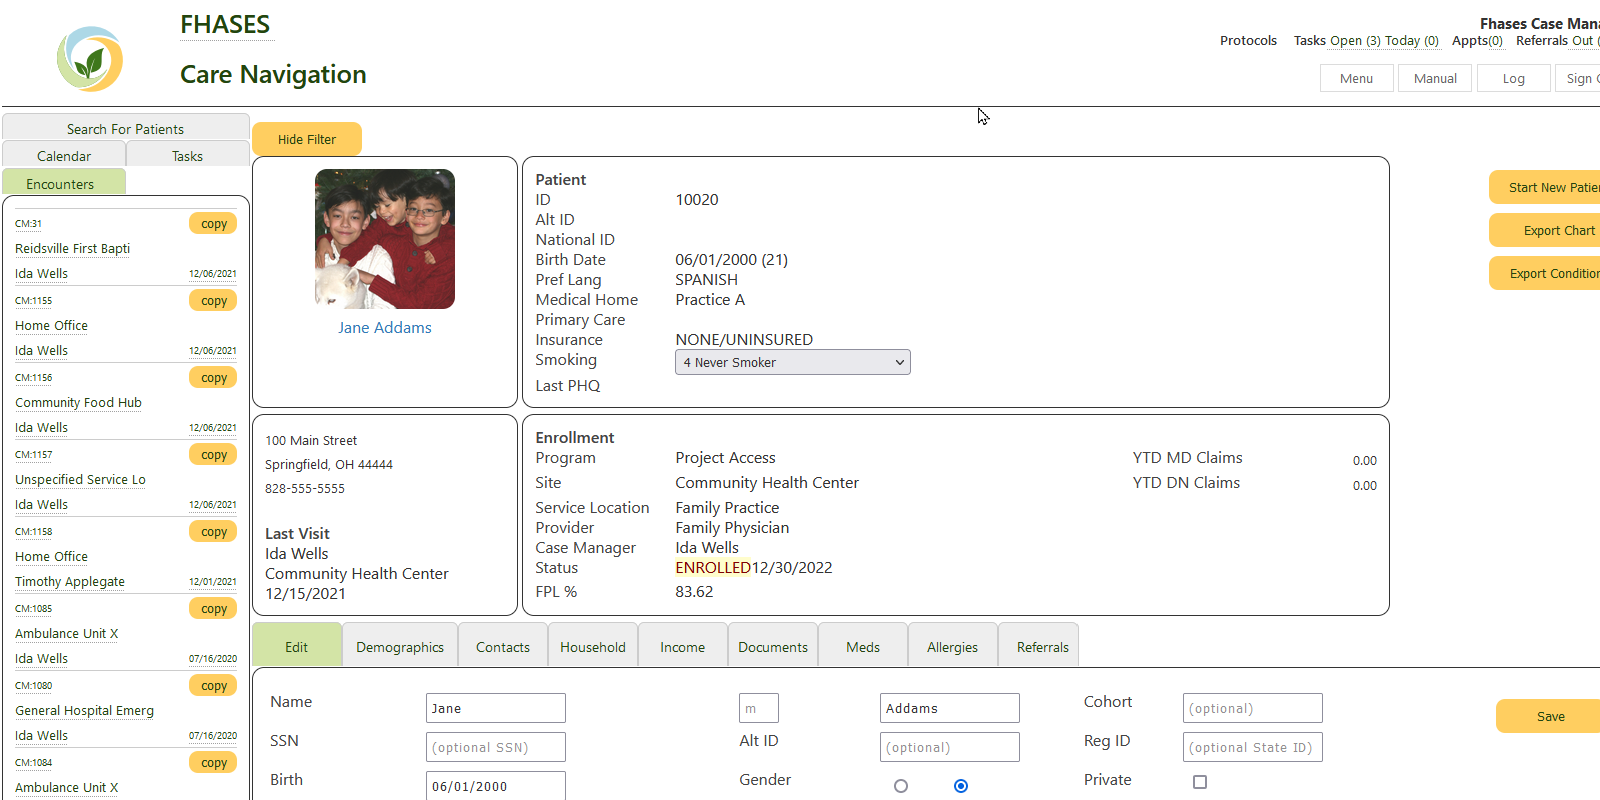
Task: Click the Ambulance Unit X CM:1085 encounter
Action: (x=66, y=633)
